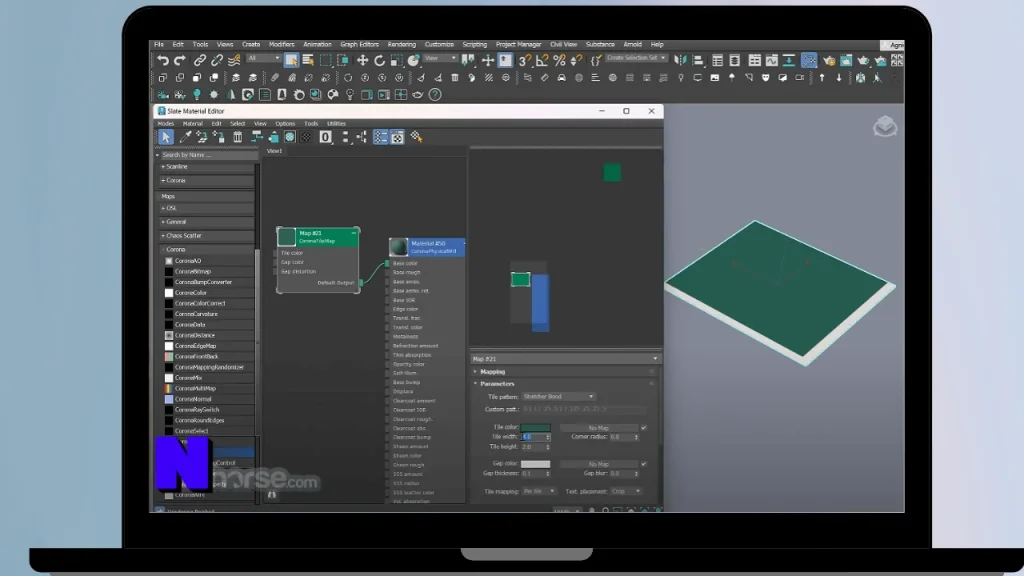
Task: Click the Render teapot icon in main toolbar
Action: [863, 60]
